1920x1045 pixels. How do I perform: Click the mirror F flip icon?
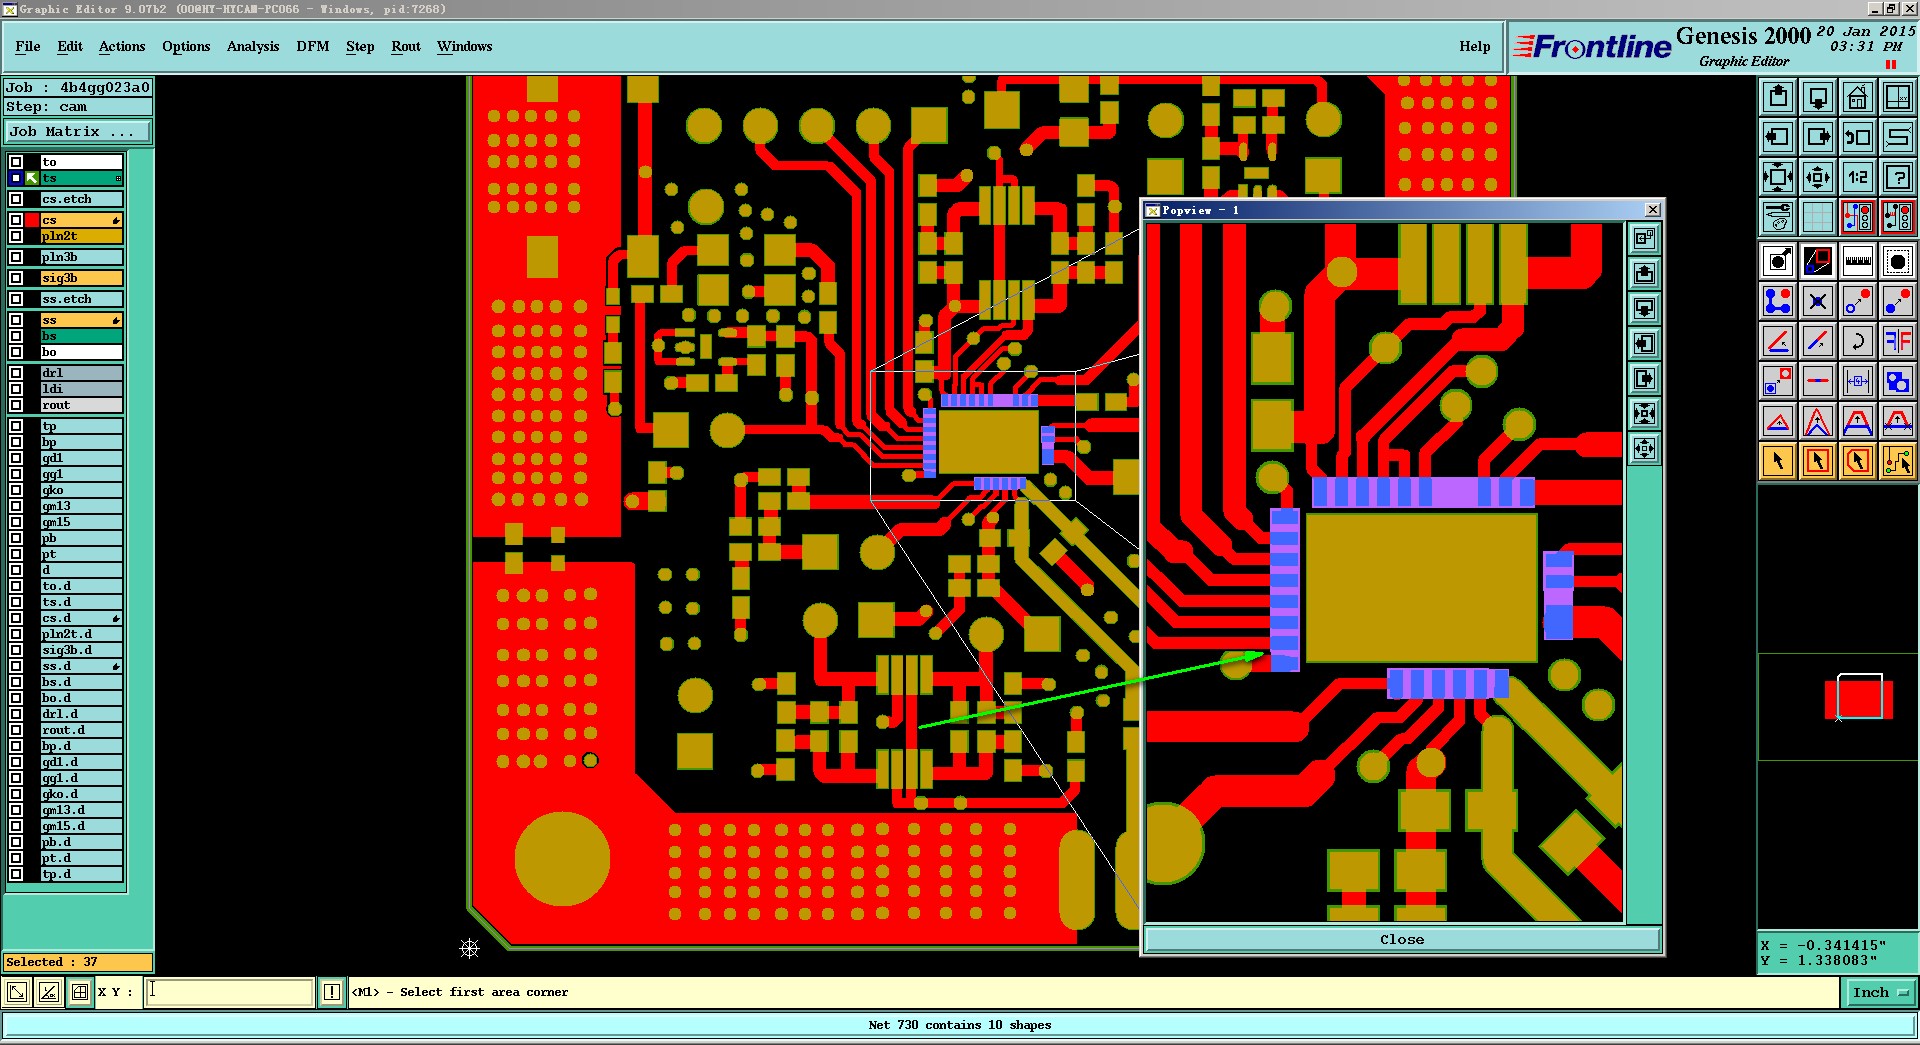pos(1898,341)
